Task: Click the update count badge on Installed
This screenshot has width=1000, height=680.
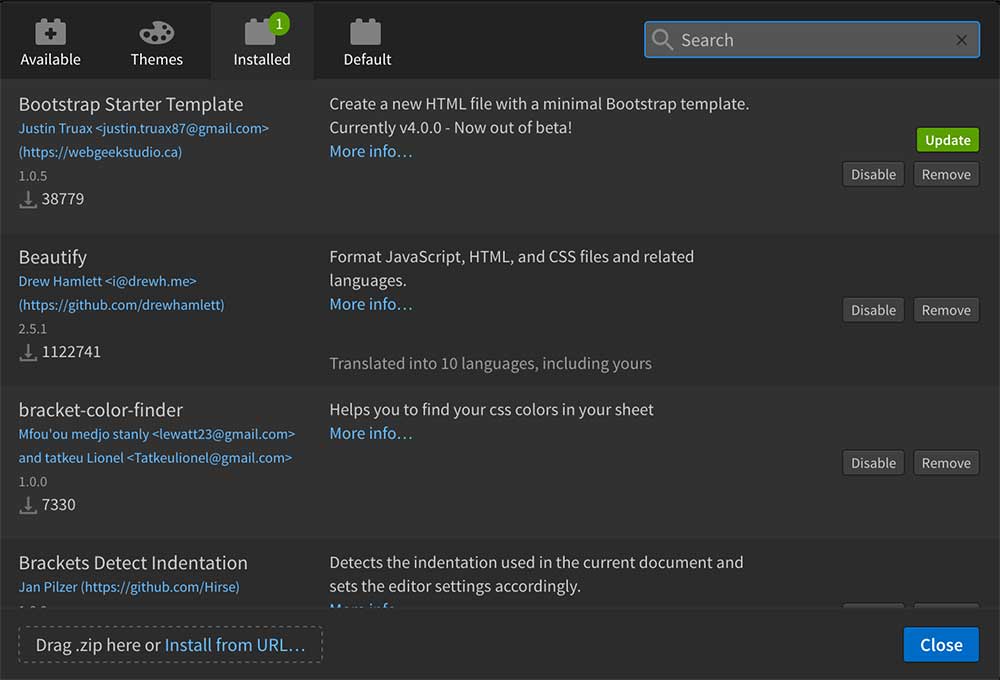Action: point(279,22)
